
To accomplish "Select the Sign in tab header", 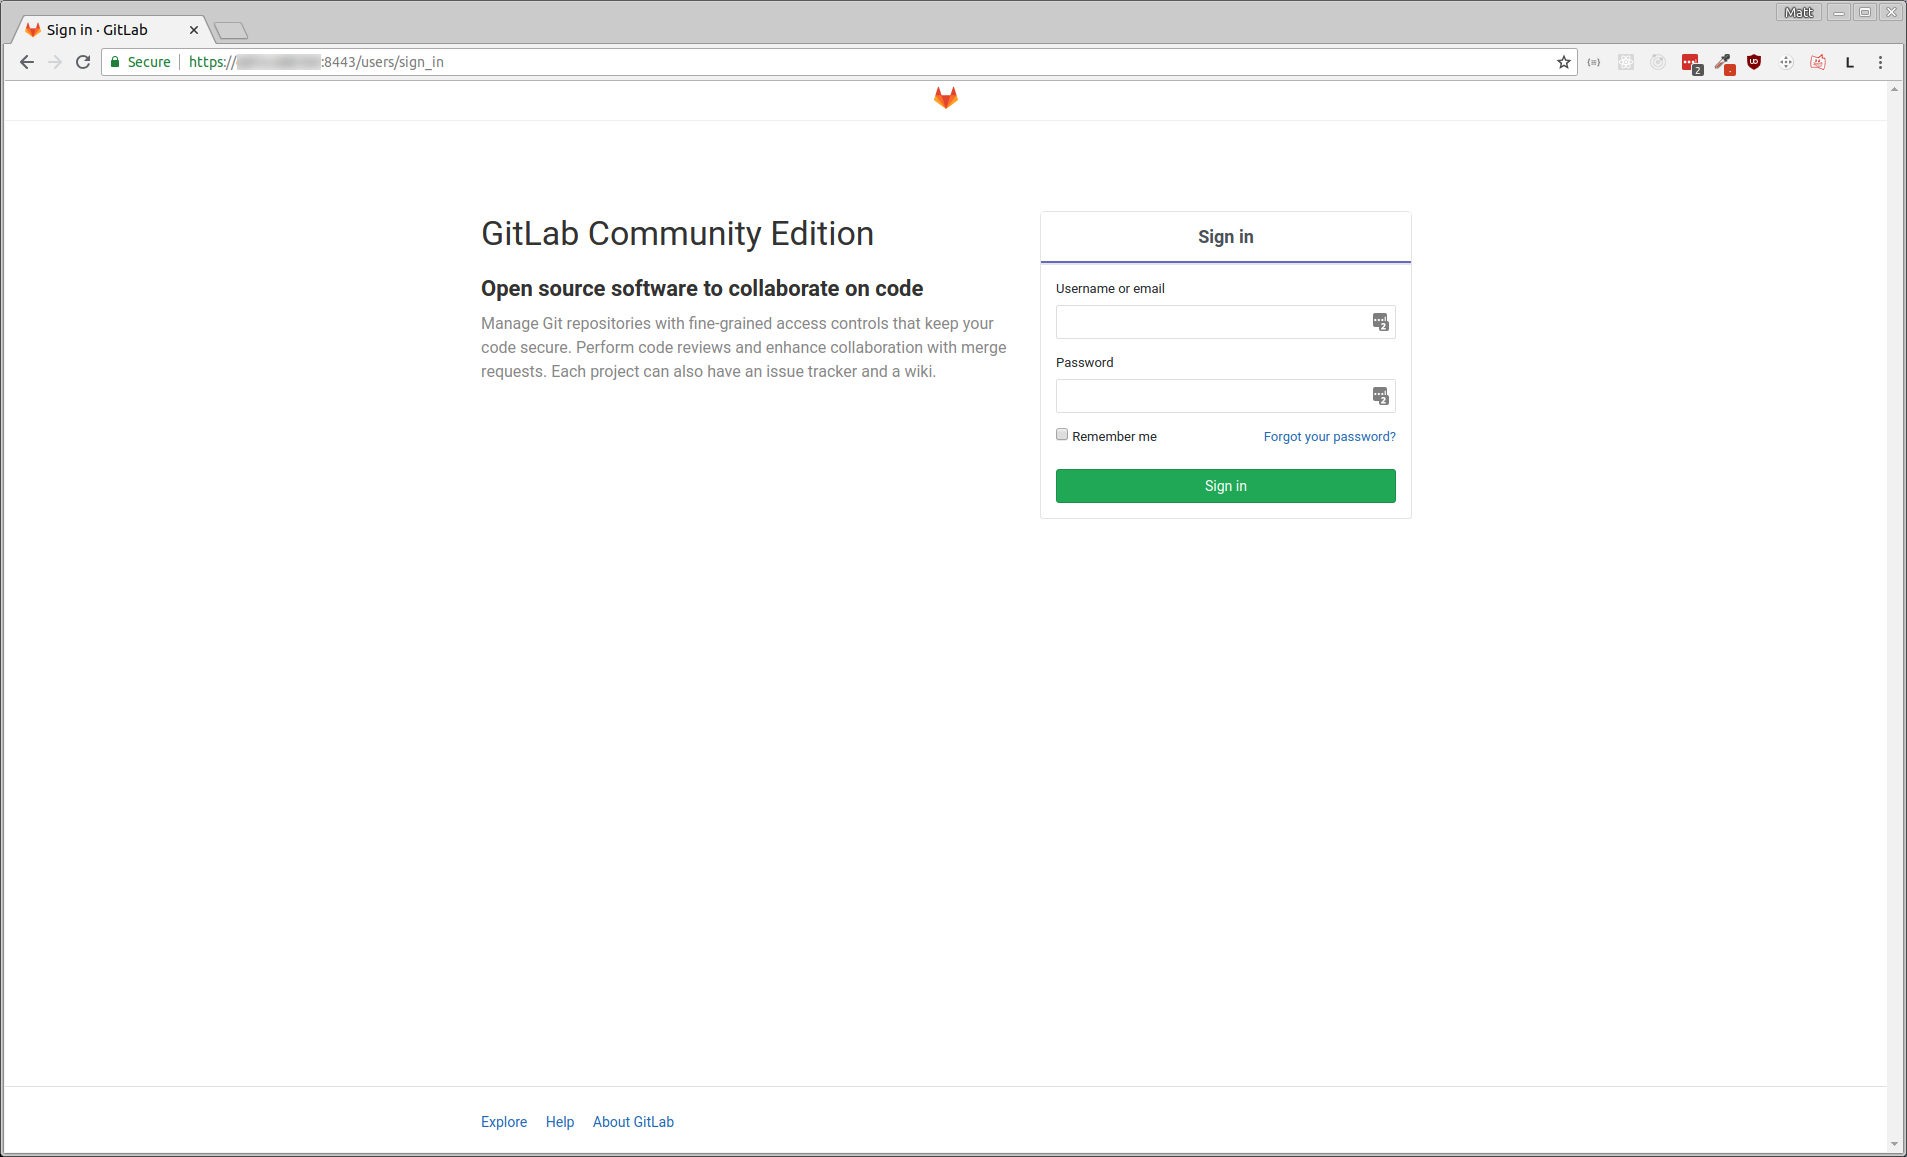I will tap(1226, 237).
